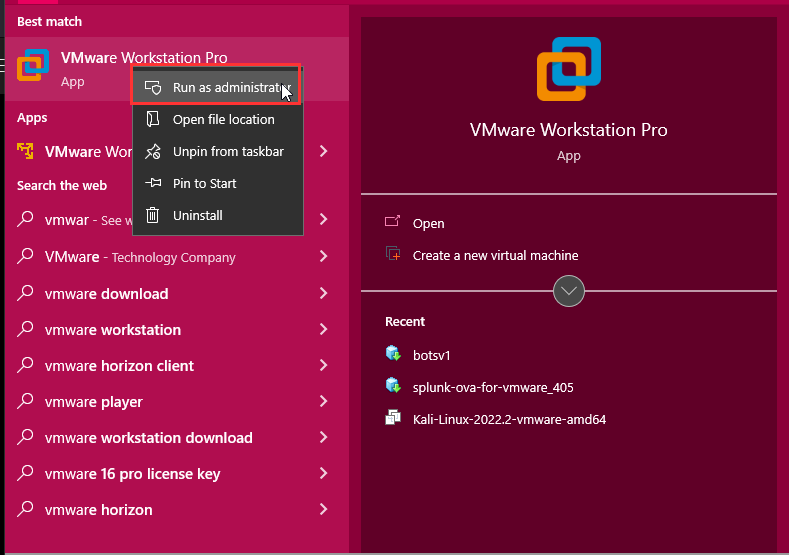Click the search icon beside vmware player

[x=25, y=402]
